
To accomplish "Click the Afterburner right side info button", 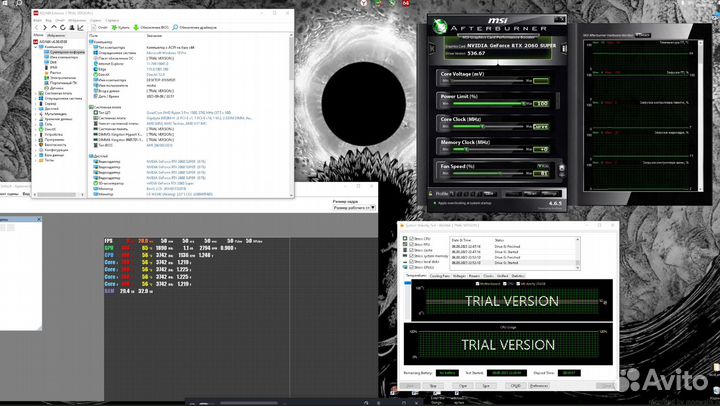I will click(x=564, y=48).
